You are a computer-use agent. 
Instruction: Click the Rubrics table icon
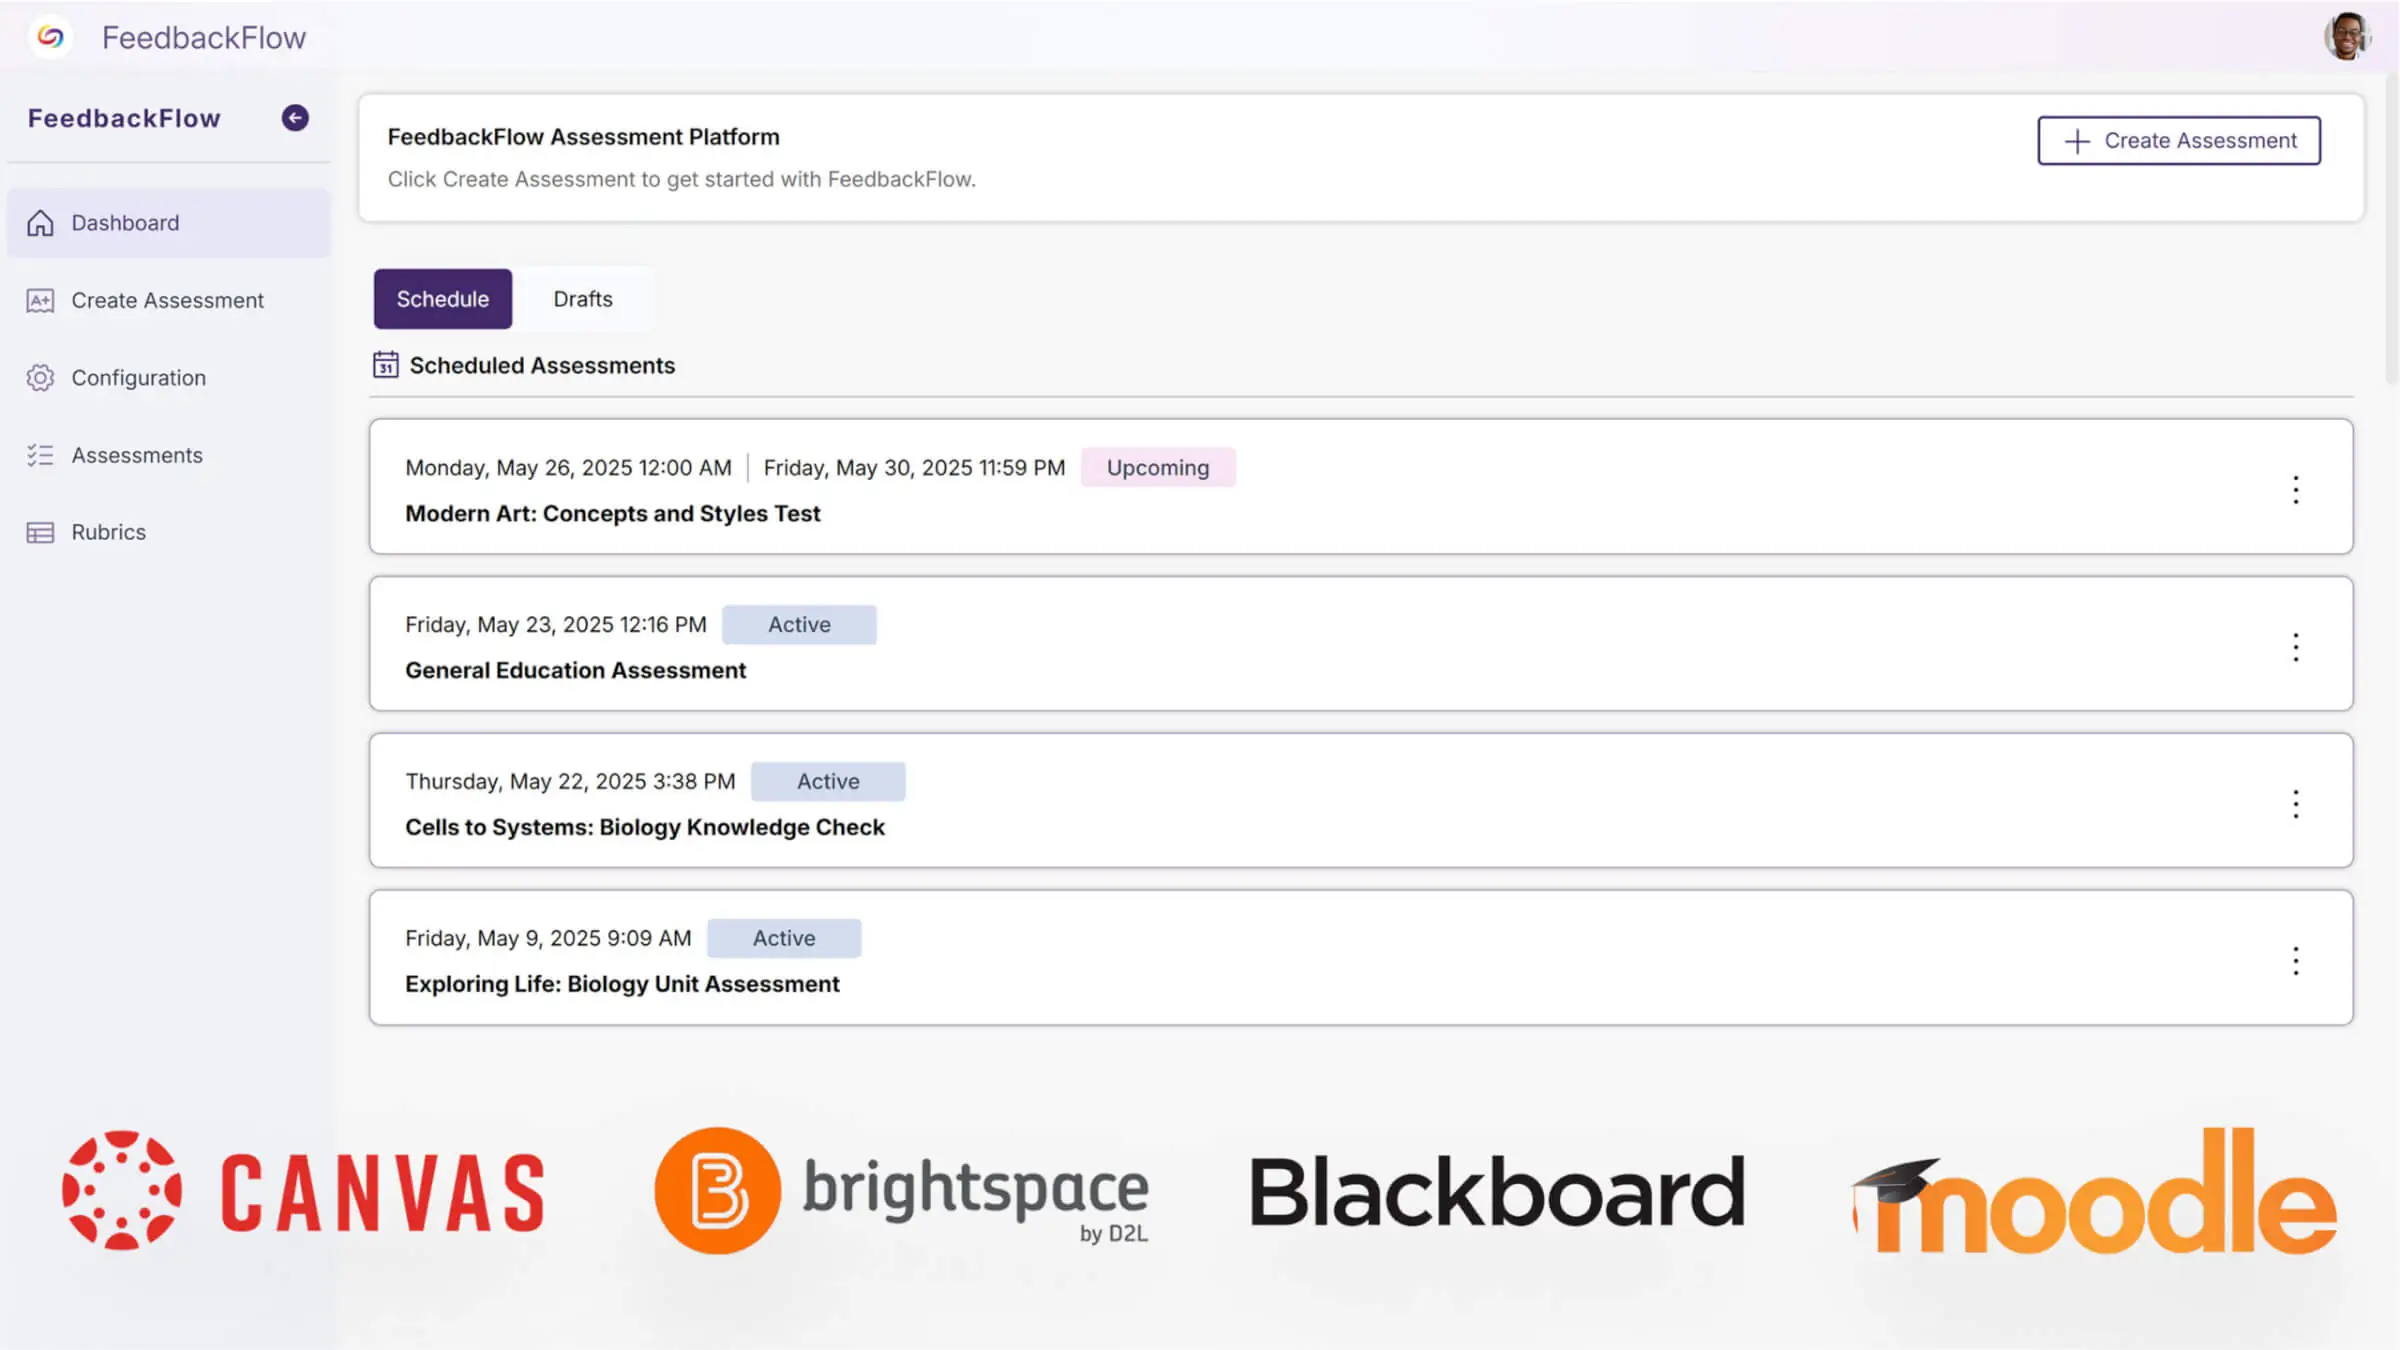(x=40, y=532)
